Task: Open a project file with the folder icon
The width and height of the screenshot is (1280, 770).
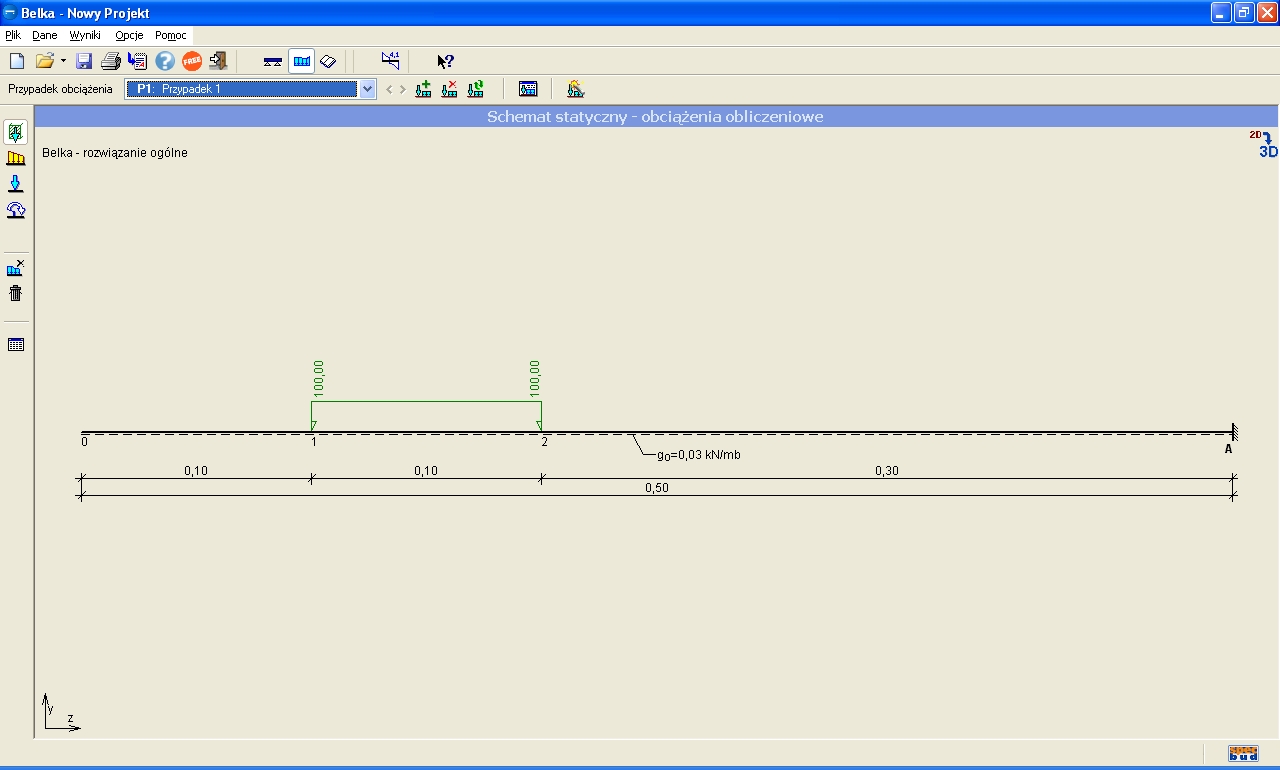Action: (44, 61)
